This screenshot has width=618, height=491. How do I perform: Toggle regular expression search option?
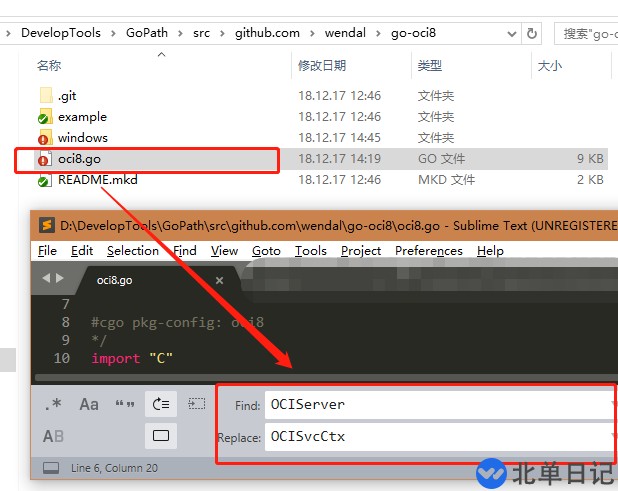tap(53, 404)
